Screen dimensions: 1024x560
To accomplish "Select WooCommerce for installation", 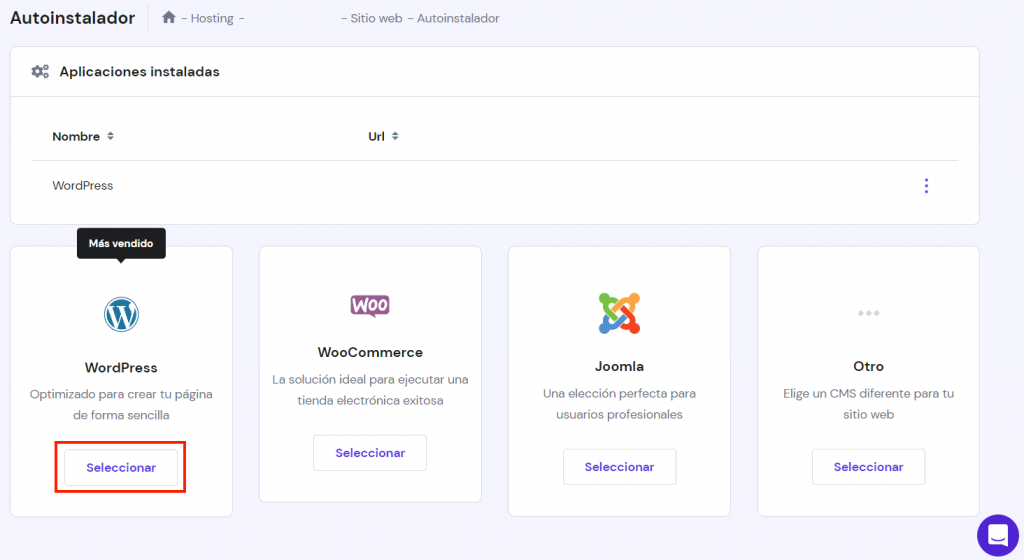I will tap(370, 453).
